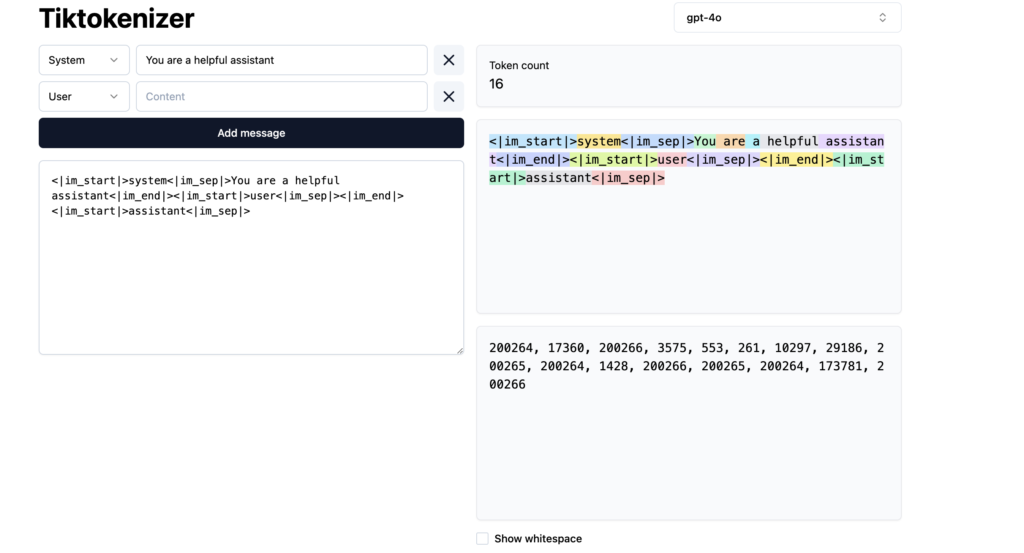Click the model selector up-down arrows icon

click(882, 18)
